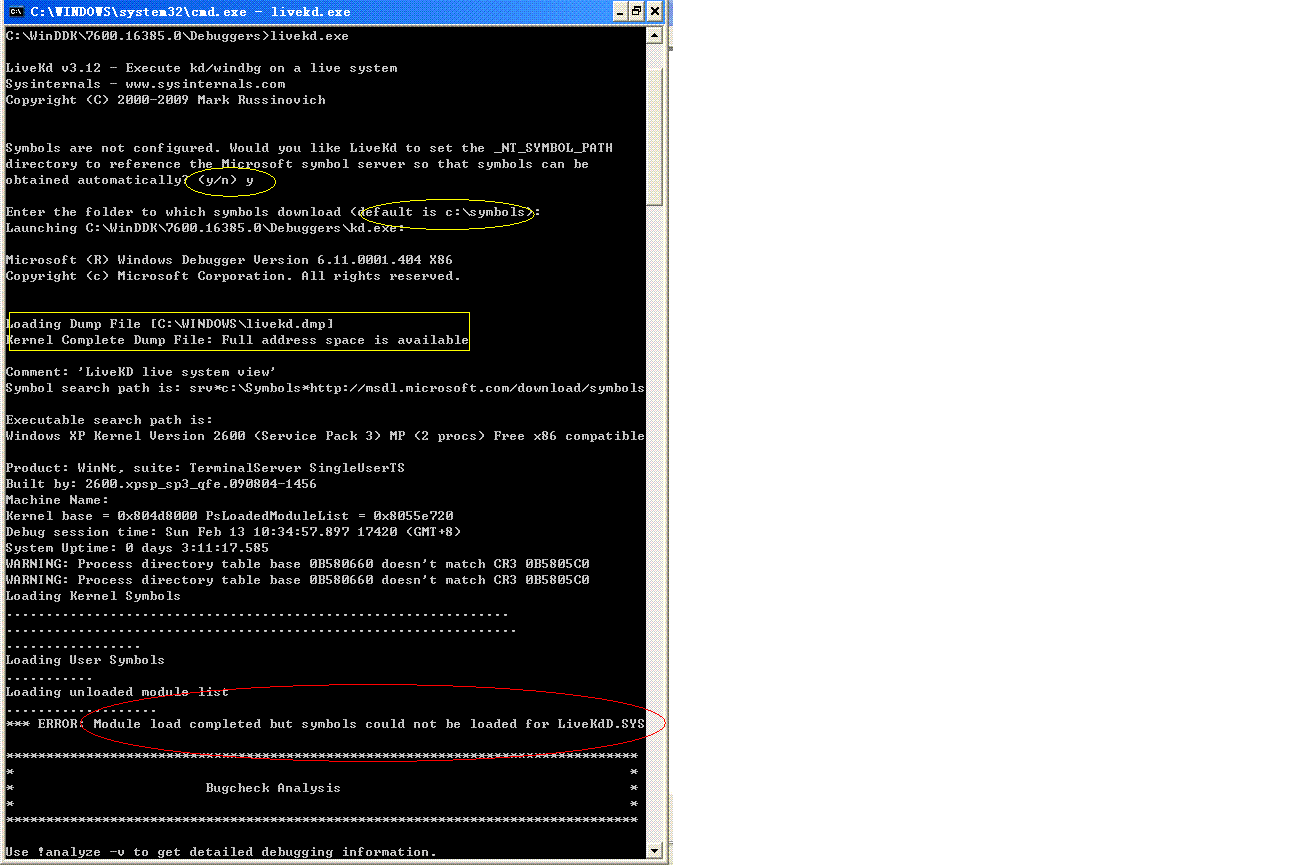Click the "*** ERROR: Module load completed" line
The height and width of the screenshot is (865, 1300).
tap(326, 724)
